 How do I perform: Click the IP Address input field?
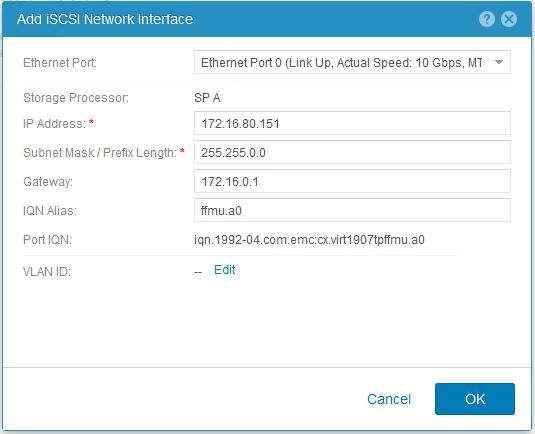click(x=352, y=123)
